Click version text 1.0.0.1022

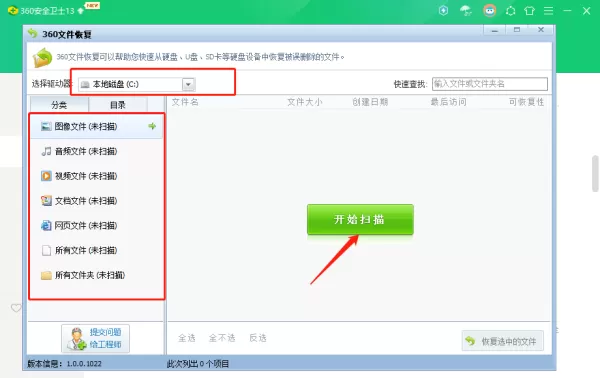84,363
